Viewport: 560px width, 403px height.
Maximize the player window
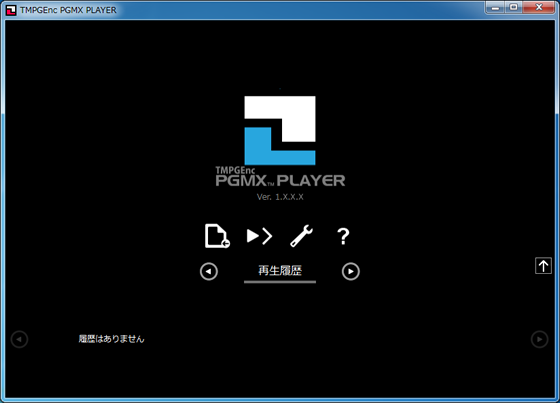514,8
